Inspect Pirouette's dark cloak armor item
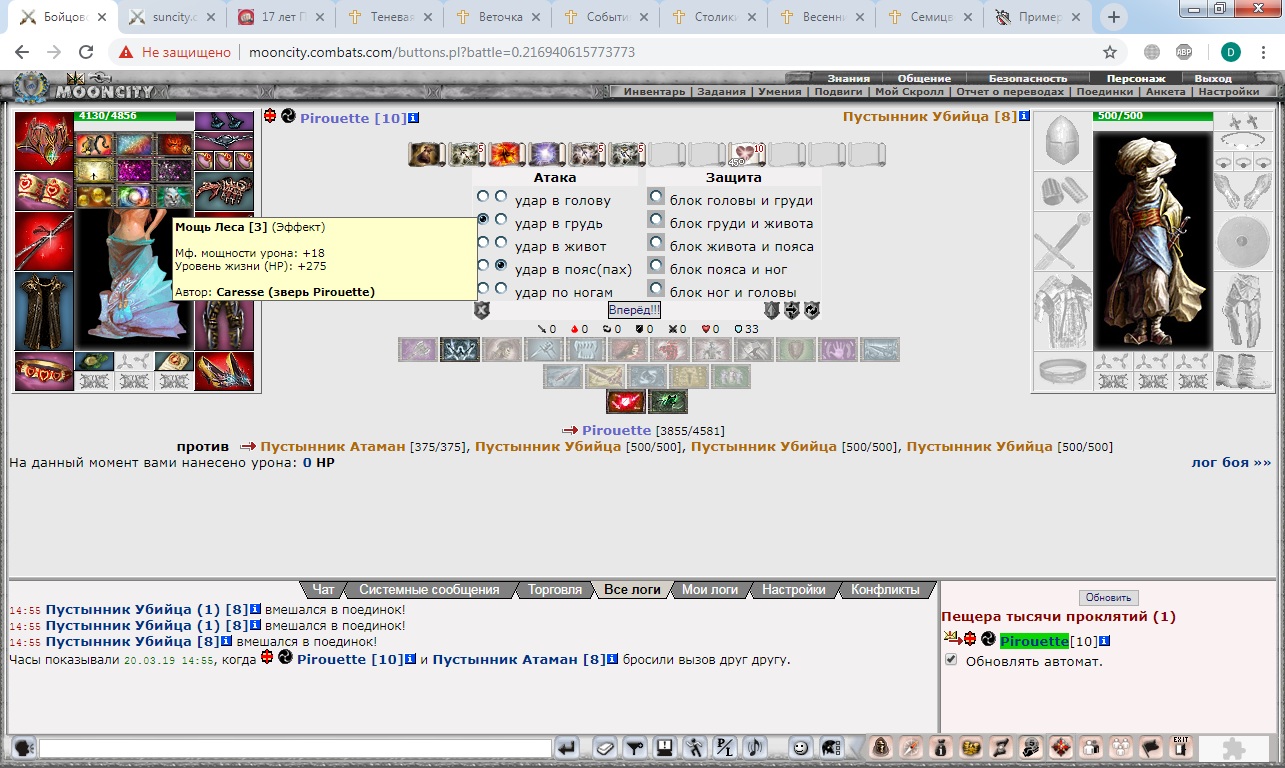1285x768 pixels. coord(44,311)
